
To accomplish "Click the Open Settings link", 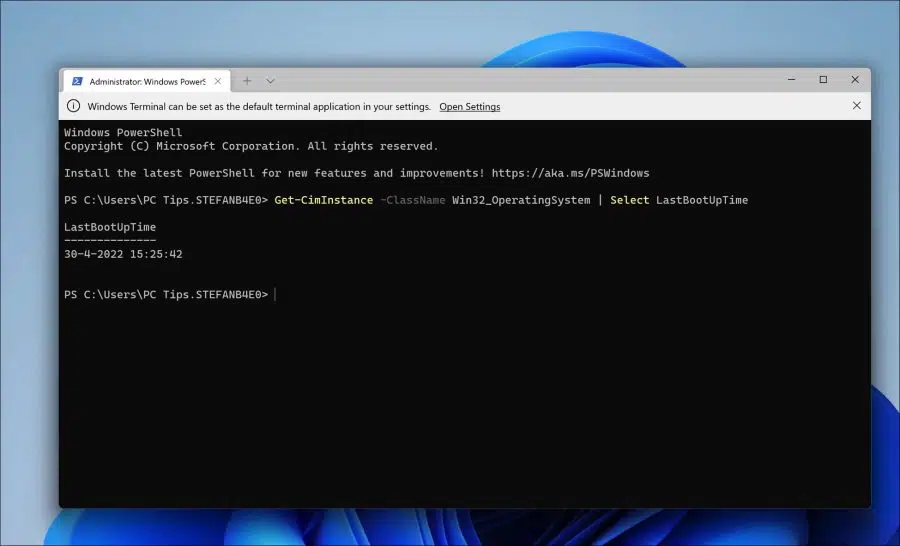I will (x=470, y=106).
